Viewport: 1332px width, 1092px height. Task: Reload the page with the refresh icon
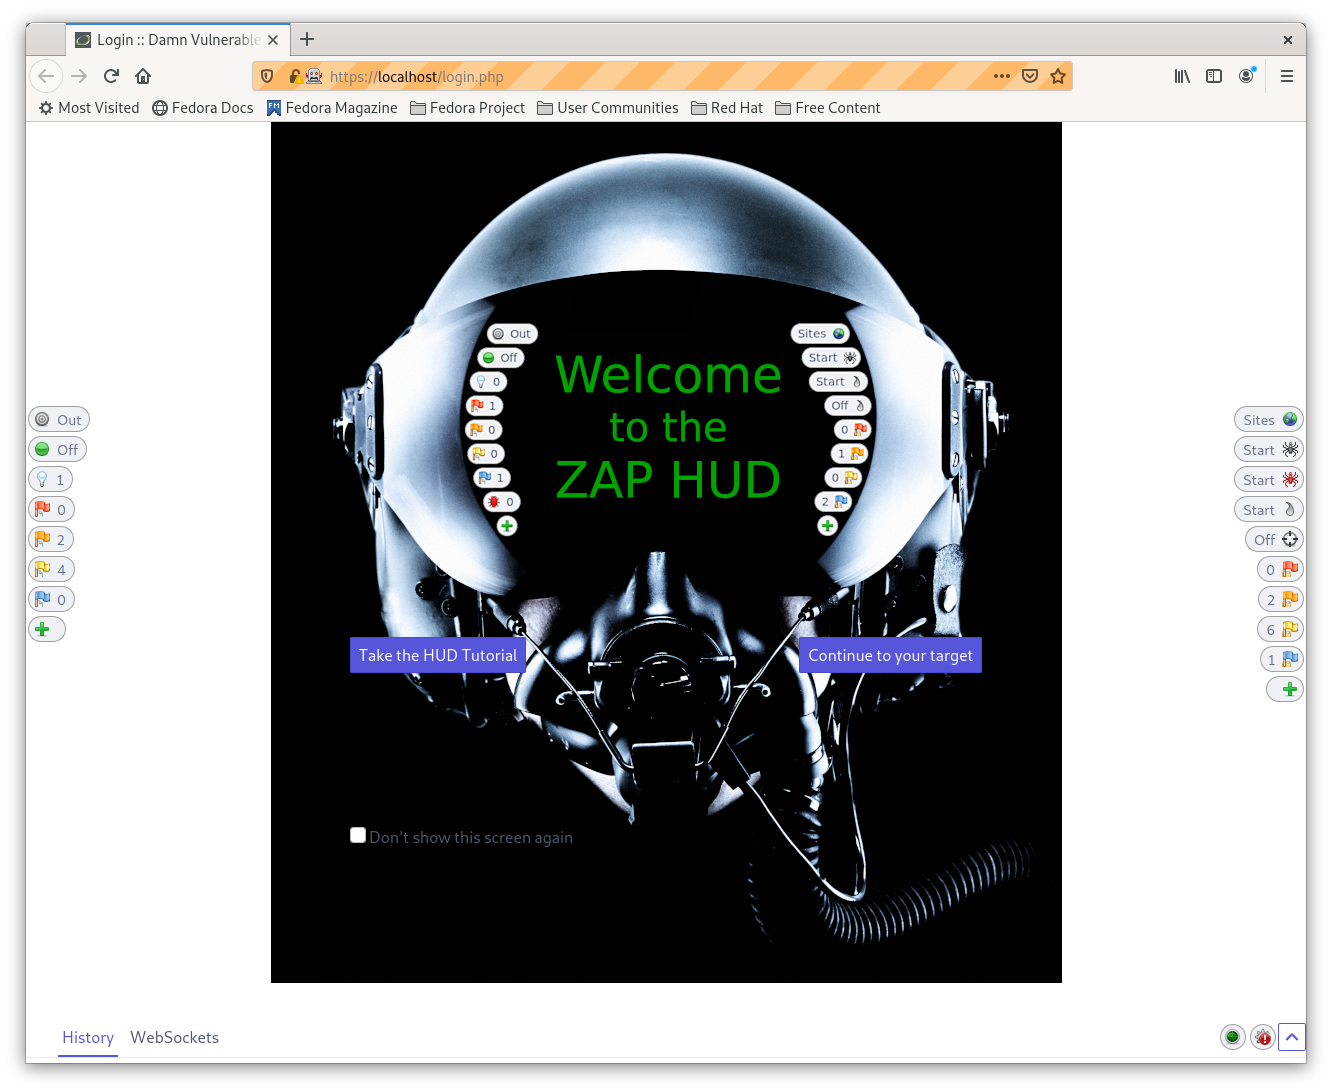click(111, 76)
